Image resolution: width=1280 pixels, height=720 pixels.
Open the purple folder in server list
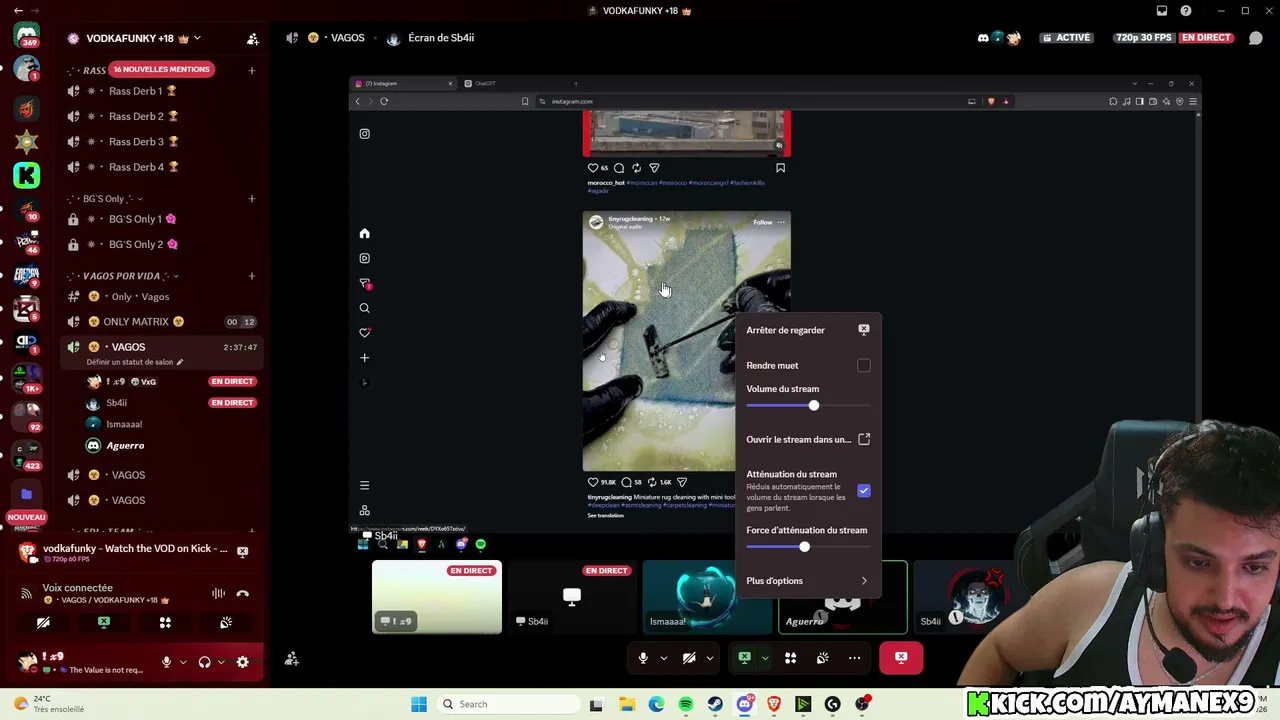(27, 494)
